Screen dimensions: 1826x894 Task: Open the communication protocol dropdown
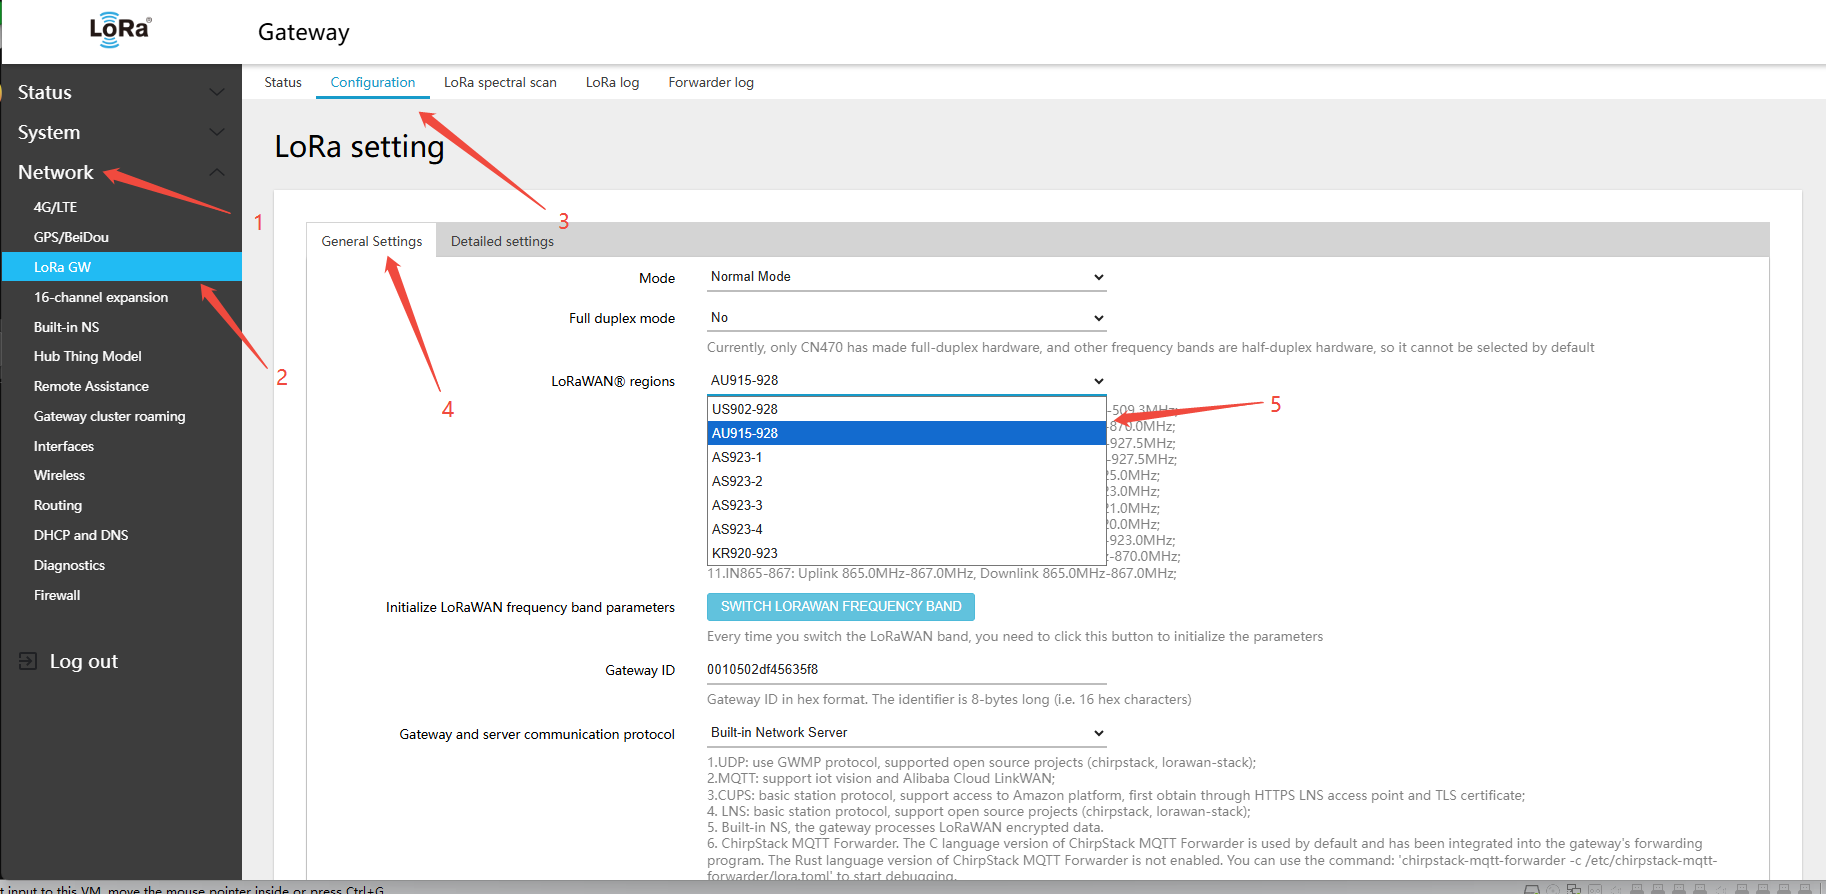[906, 733]
